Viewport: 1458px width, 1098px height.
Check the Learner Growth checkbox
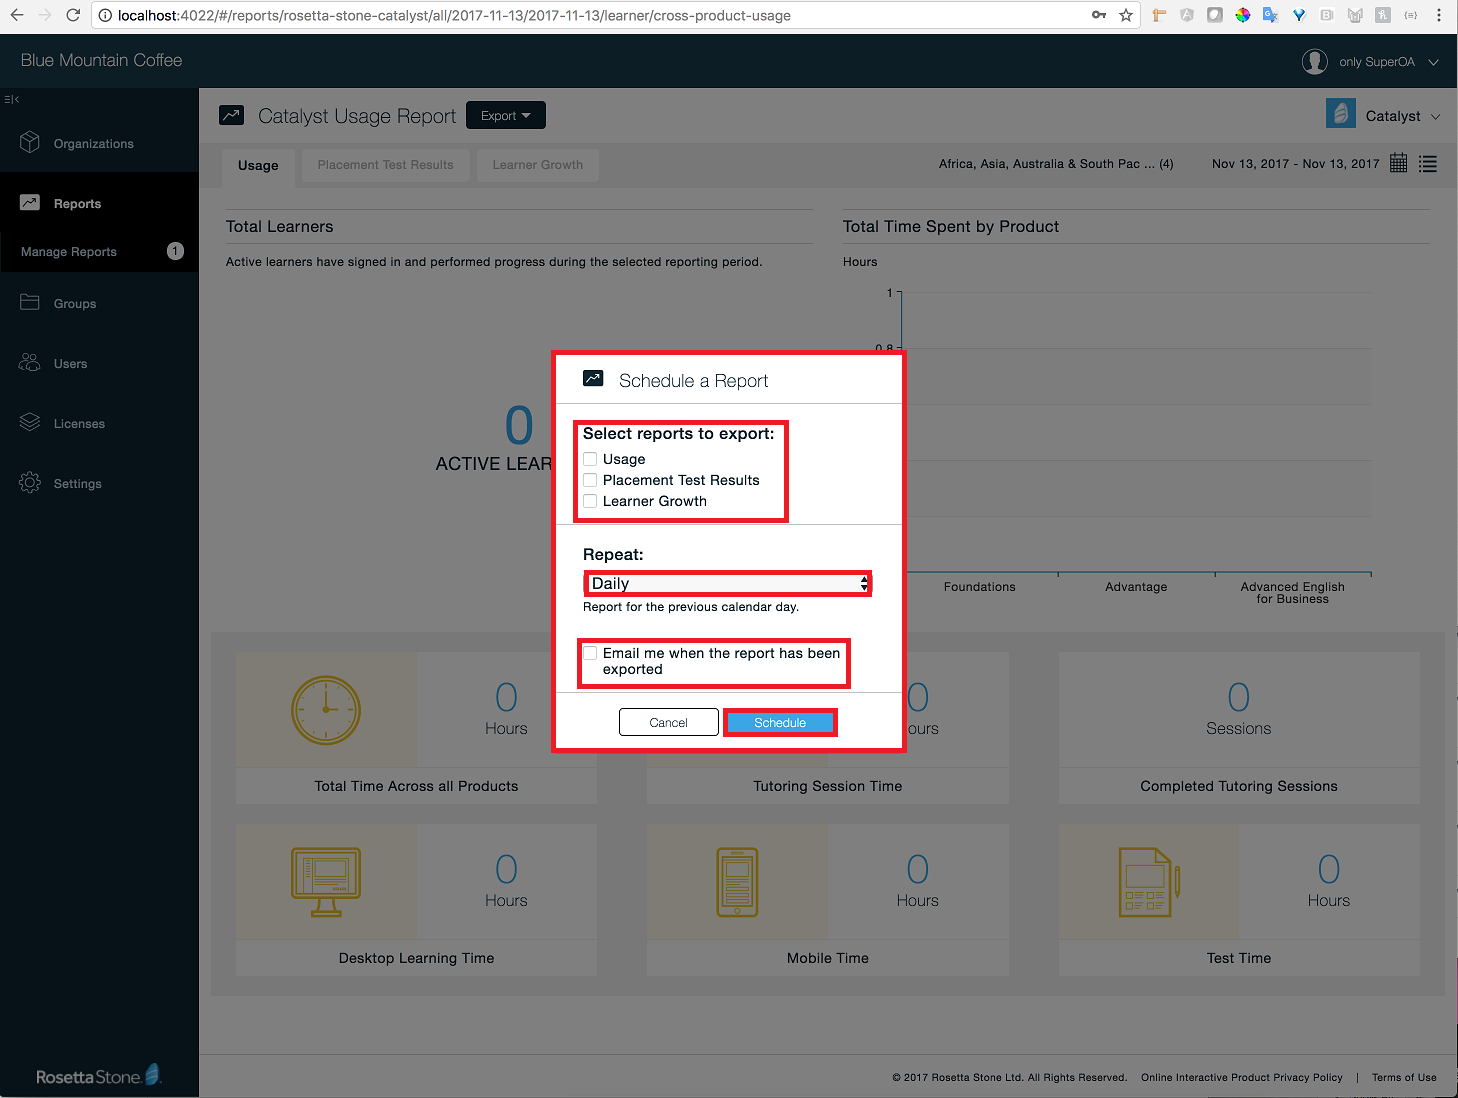coord(590,501)
